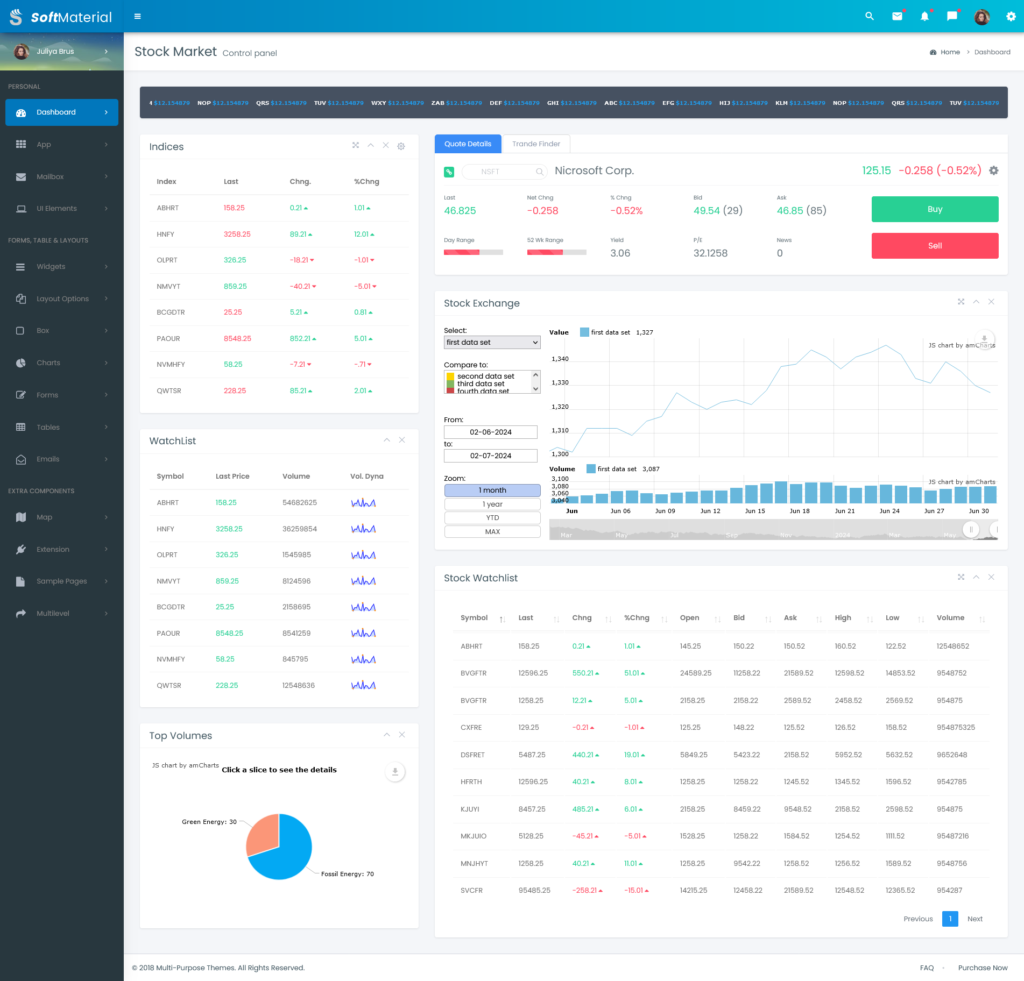Image resolution: width=1024 pixels, height=981 pixels.
Task: Expand the Charts sidebar menu
Action: point(60,363)
